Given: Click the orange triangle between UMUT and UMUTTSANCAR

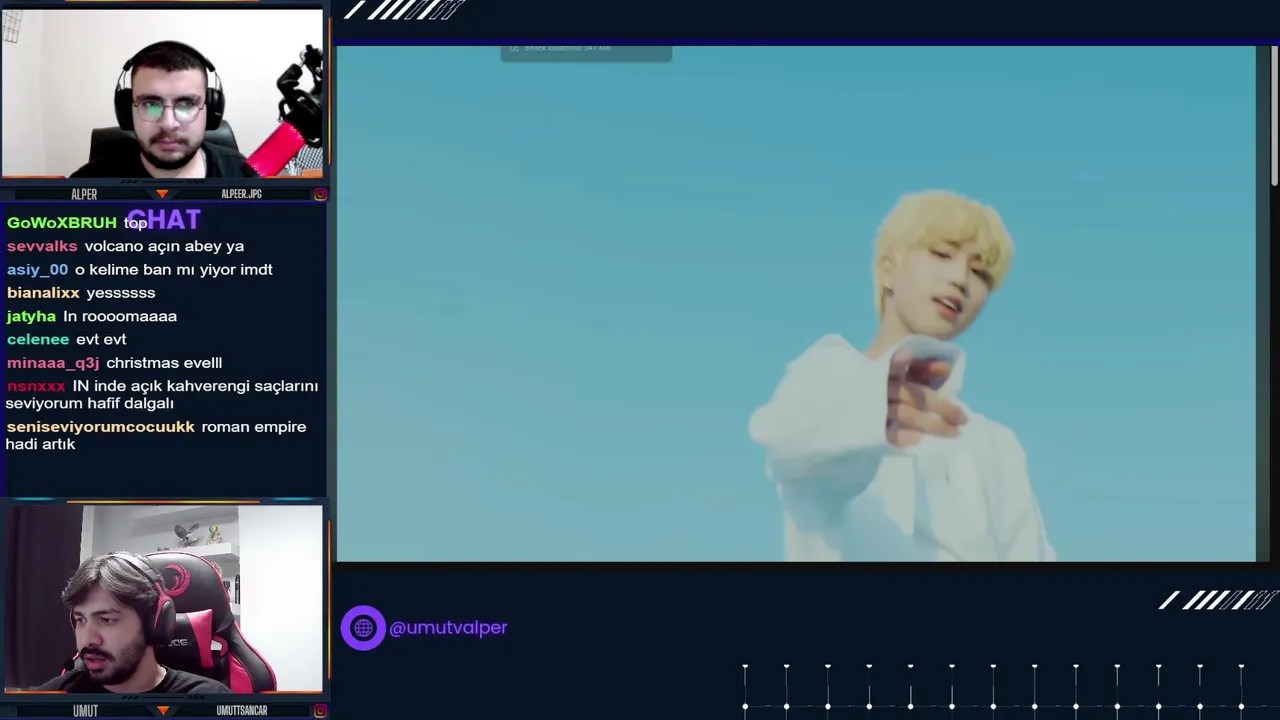Looking at the screenshot, I should [x=162, y=711].
